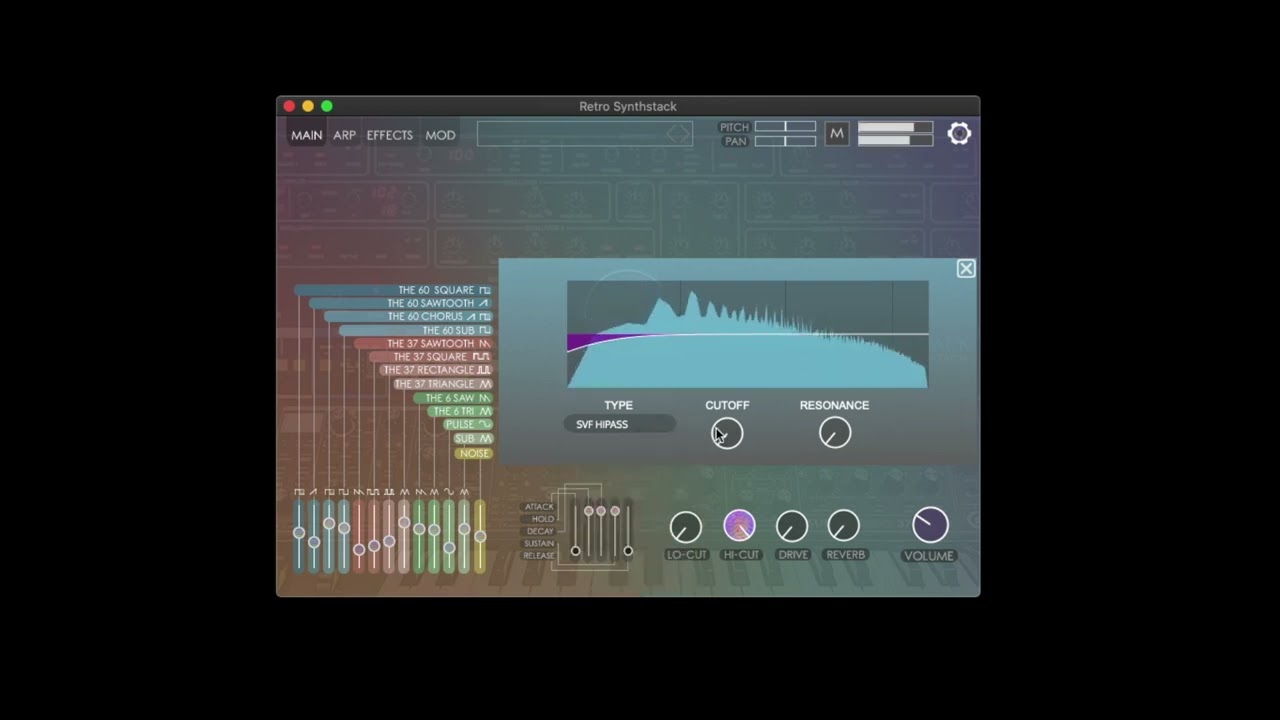Click the RELEASE envelope label
This screenshot has height=720, width=1280.
539,555
